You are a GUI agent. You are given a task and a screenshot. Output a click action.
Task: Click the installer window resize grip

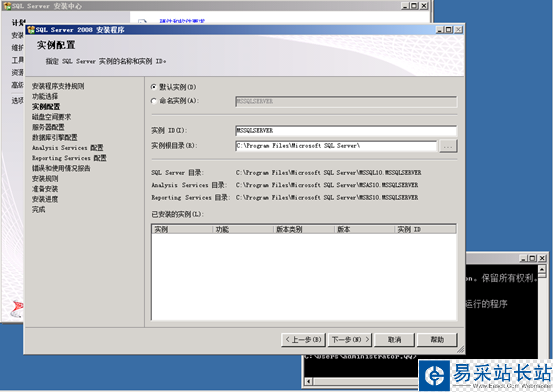point(461,349)
